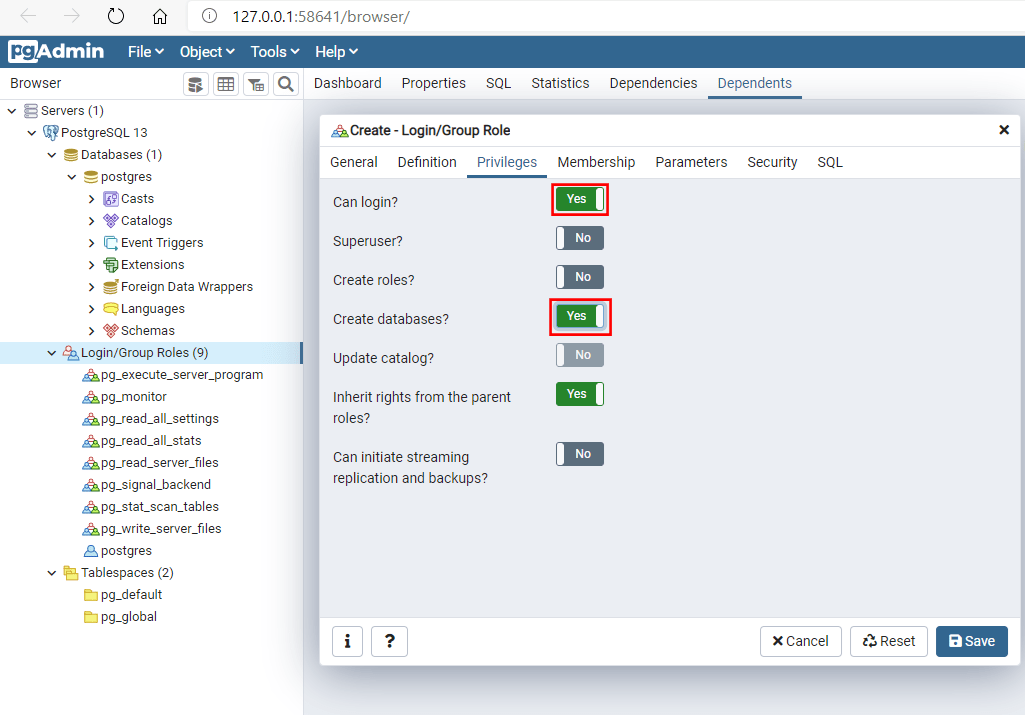Toggle the 'Can login?' switch

tap(580, 199)
